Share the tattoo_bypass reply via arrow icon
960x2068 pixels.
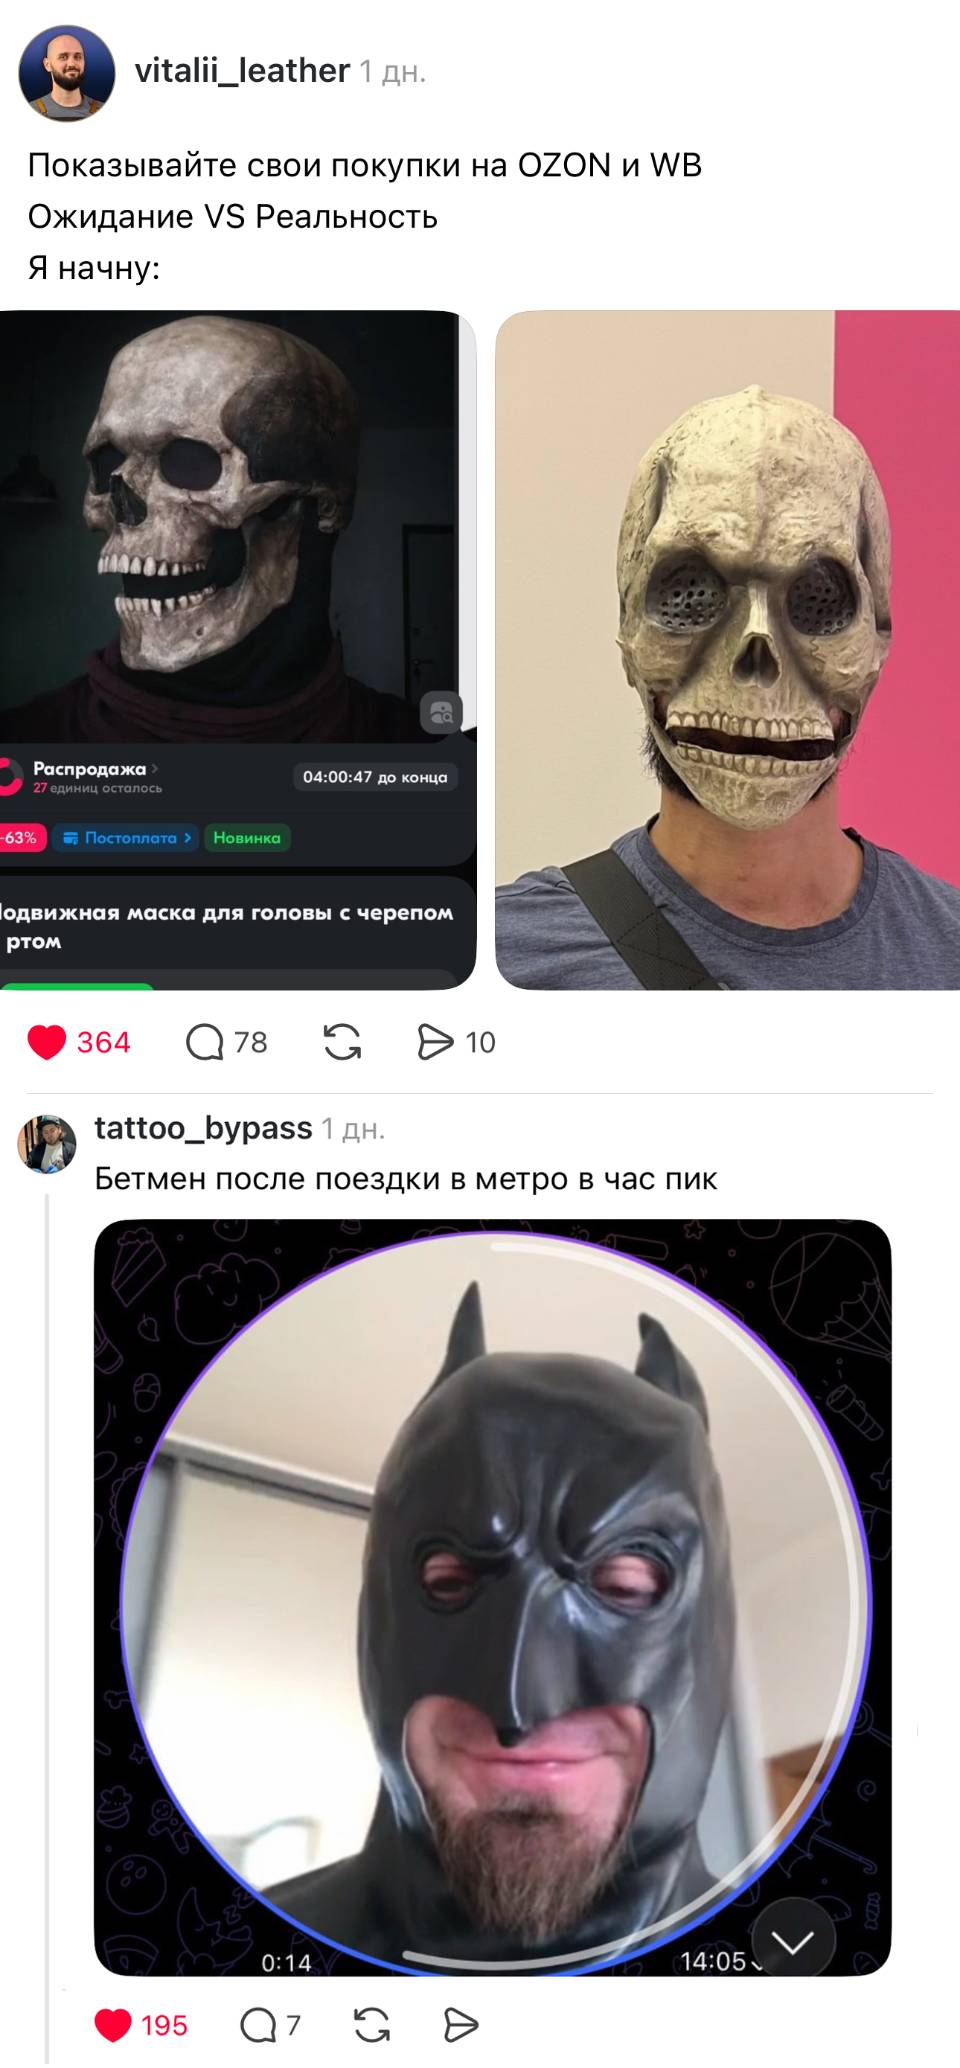(x=460, y=2025)
